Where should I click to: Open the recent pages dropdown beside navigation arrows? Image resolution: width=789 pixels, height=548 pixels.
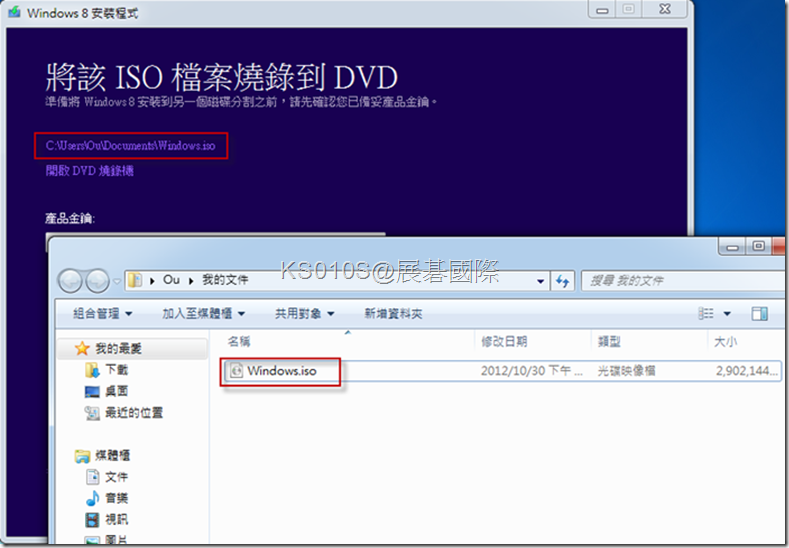click(x=117, y=281)
